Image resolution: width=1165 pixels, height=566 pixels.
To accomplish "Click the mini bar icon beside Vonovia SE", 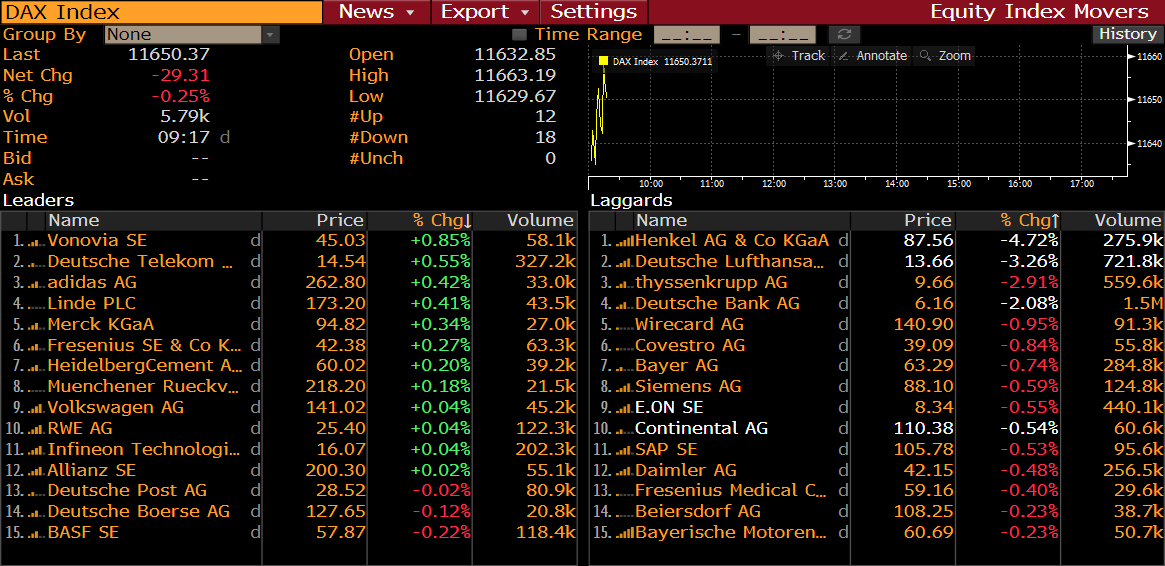I will [x=36, y=241].
